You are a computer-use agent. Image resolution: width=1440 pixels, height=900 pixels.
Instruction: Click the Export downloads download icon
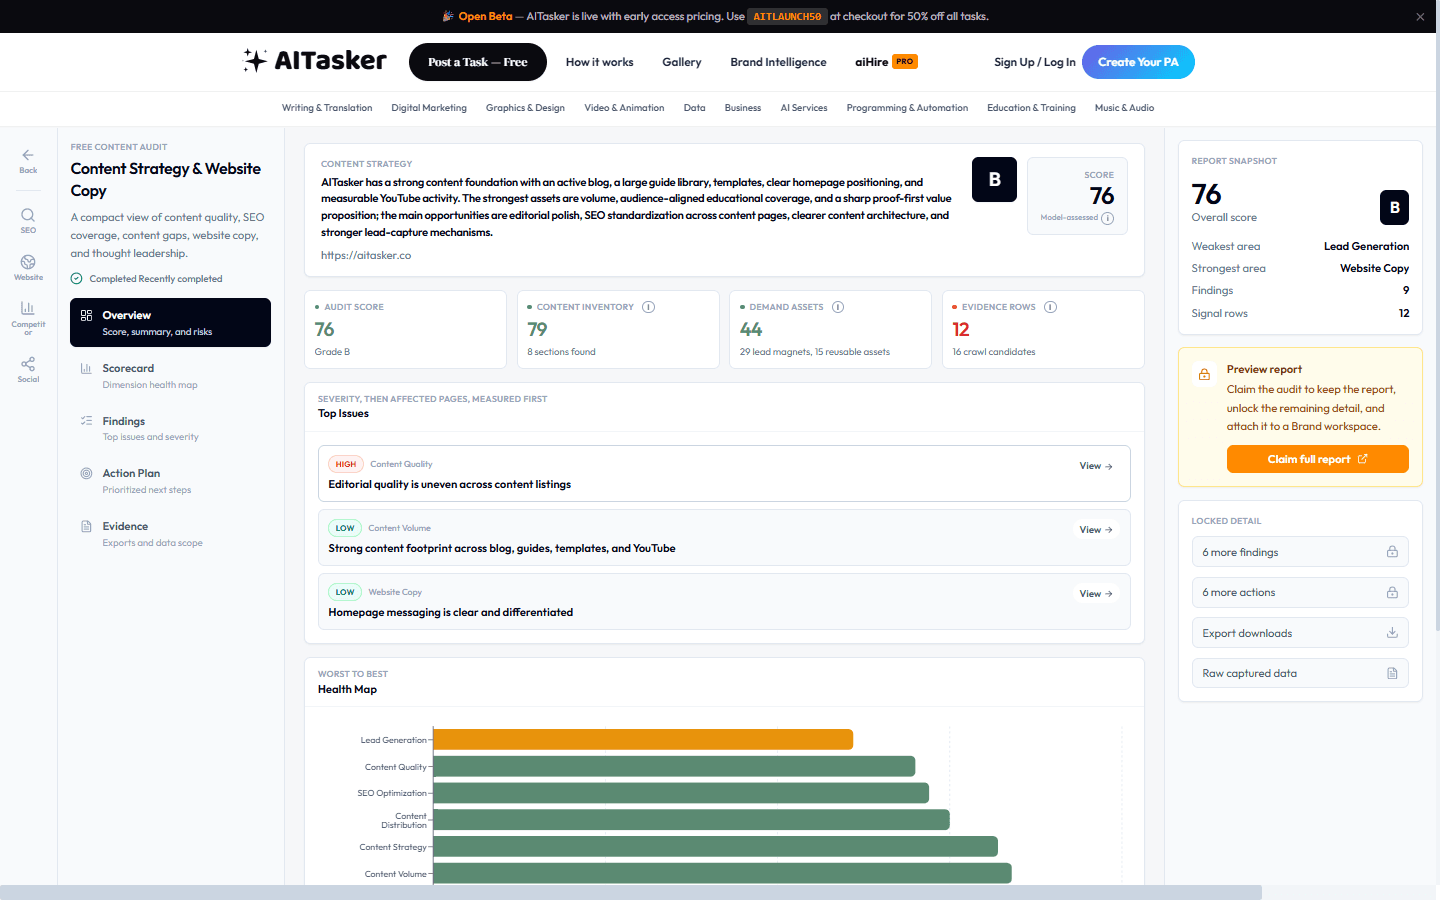[x=1392, y=633]
